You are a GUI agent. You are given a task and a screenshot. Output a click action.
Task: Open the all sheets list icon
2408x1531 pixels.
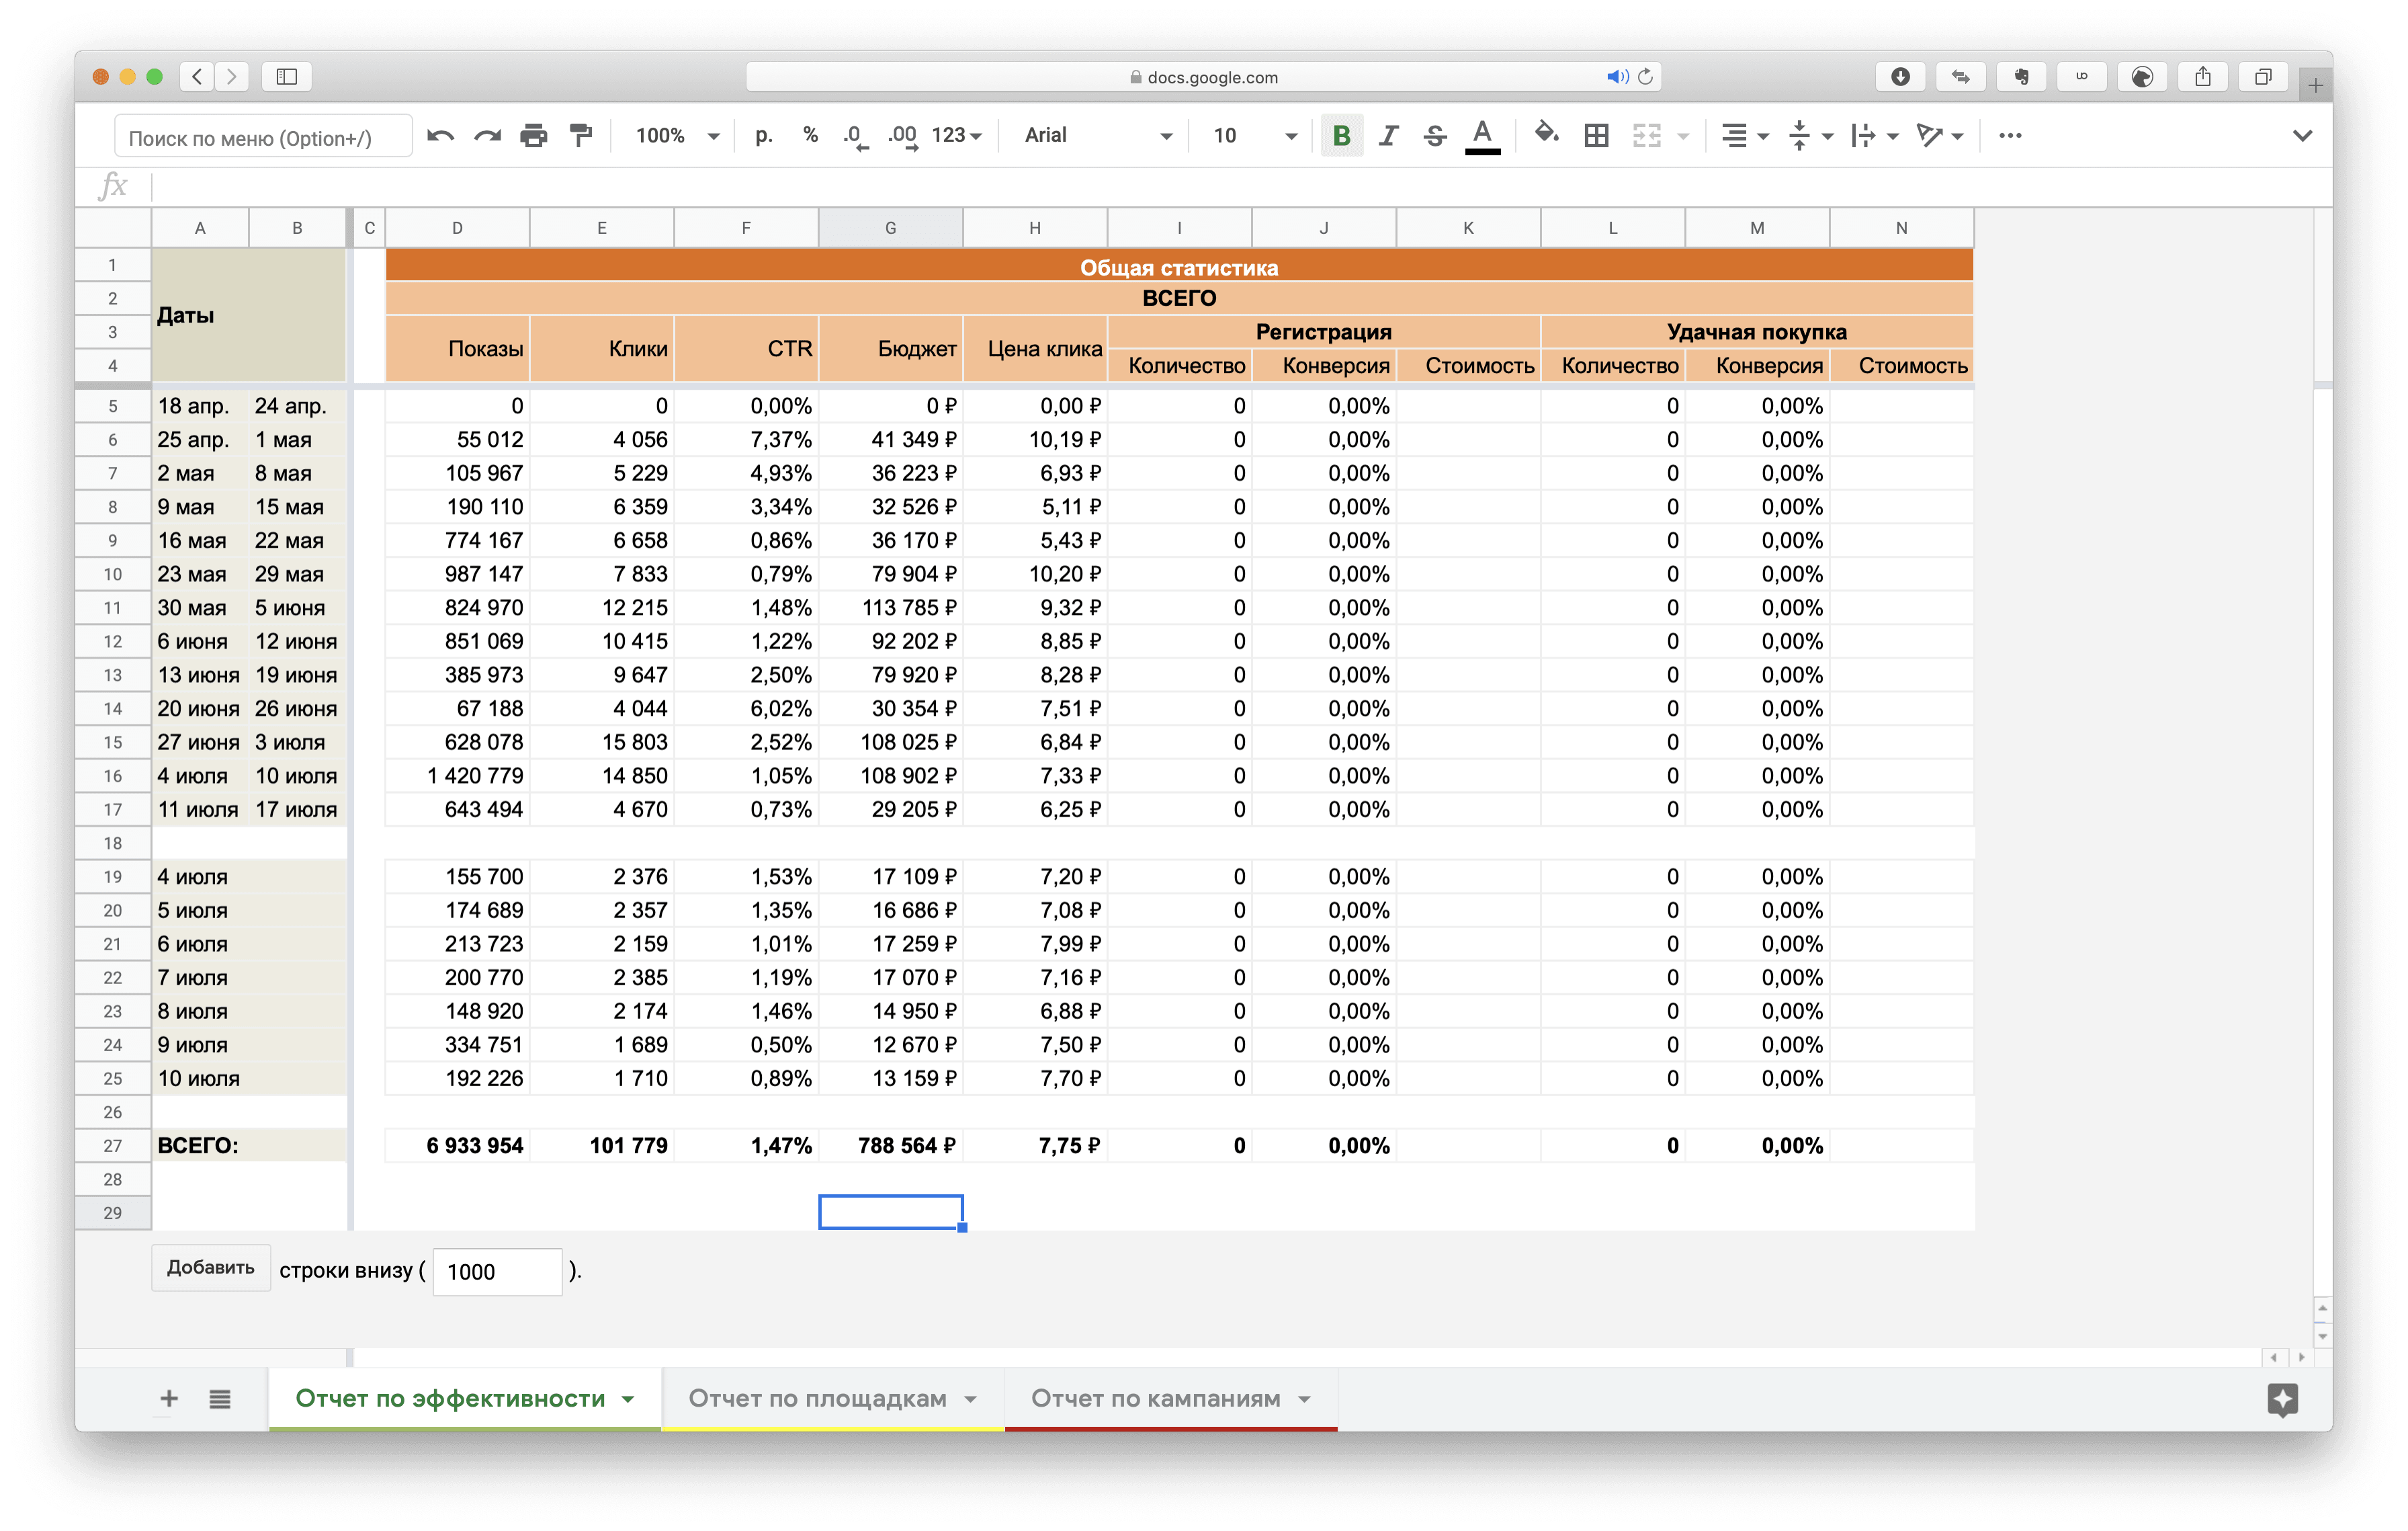pos(220,1399)
